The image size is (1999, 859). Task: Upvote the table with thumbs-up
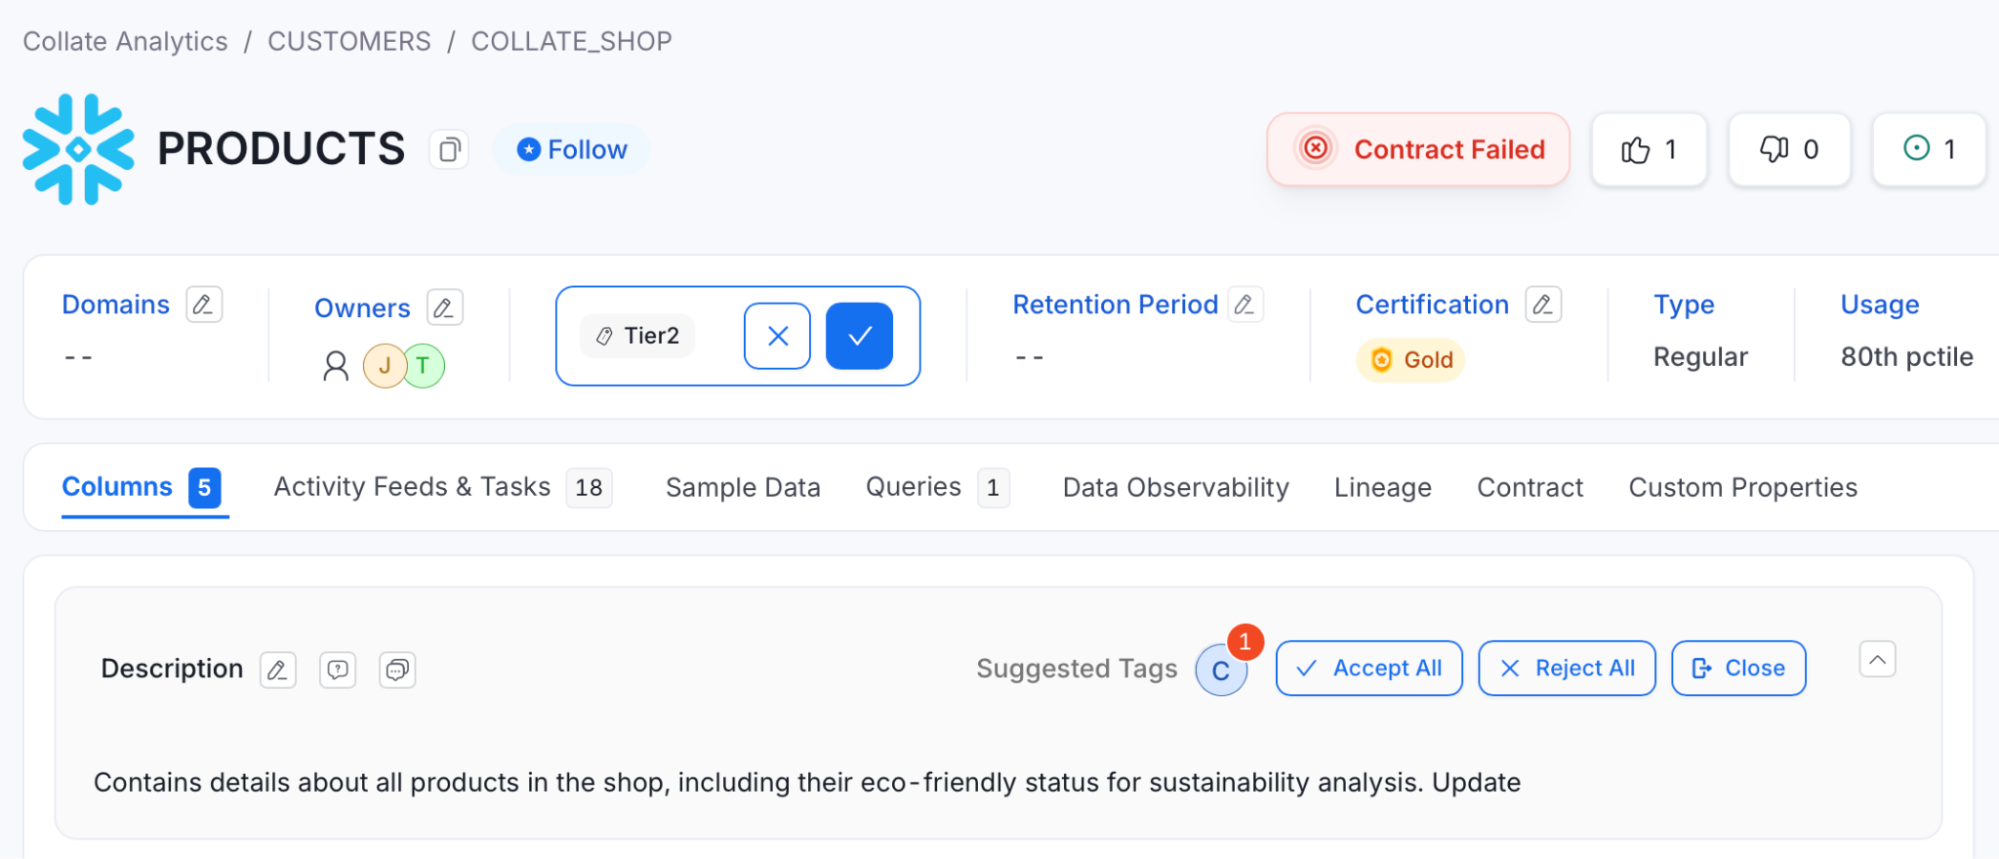(1648, 150)
